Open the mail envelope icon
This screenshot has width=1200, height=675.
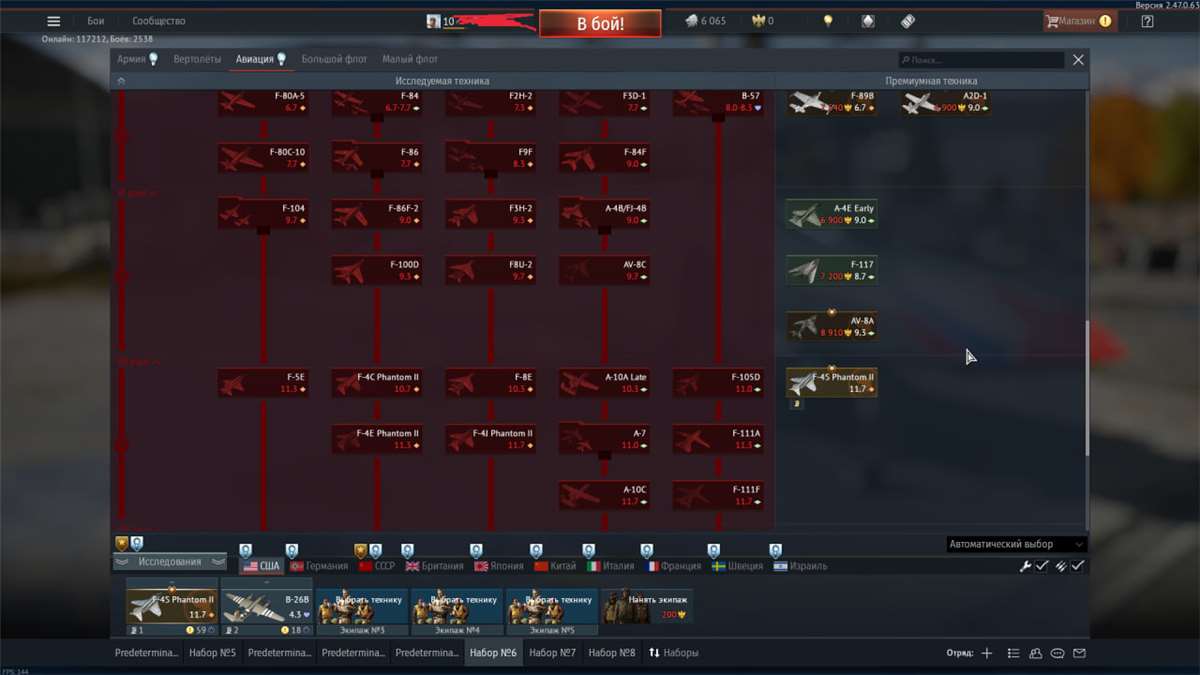pyautogui.click(x=1079, y=653)
